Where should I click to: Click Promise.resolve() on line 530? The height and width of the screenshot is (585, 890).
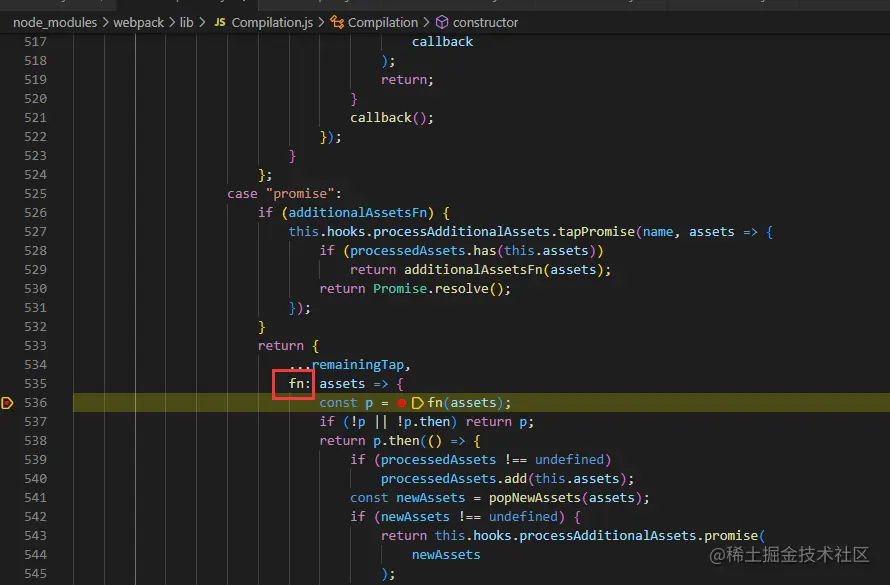438,289
